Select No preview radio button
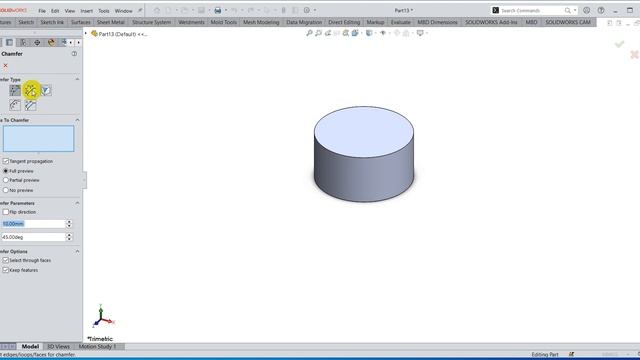 coord(6,190)
